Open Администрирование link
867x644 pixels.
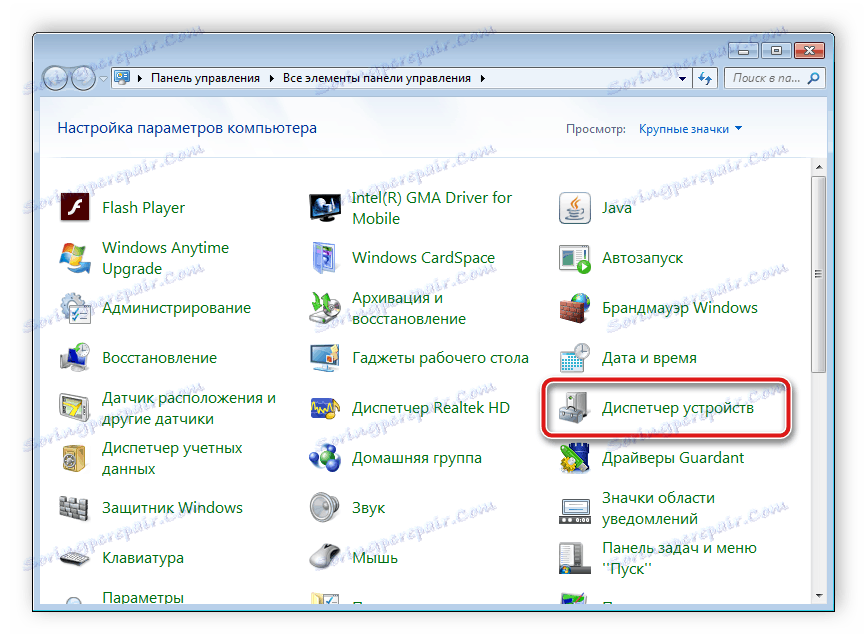[x=176, y=308]
